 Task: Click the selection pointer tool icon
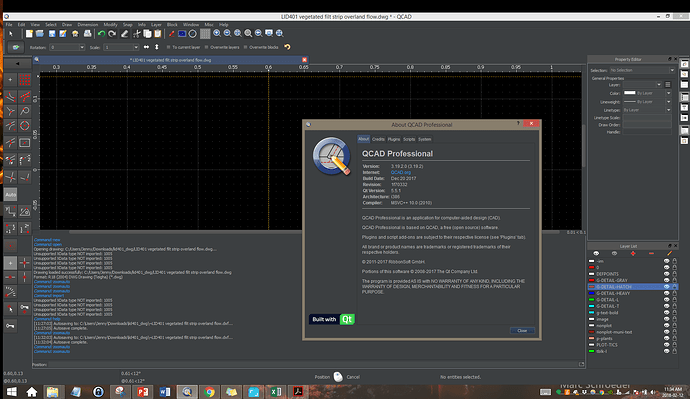[11, 33]
